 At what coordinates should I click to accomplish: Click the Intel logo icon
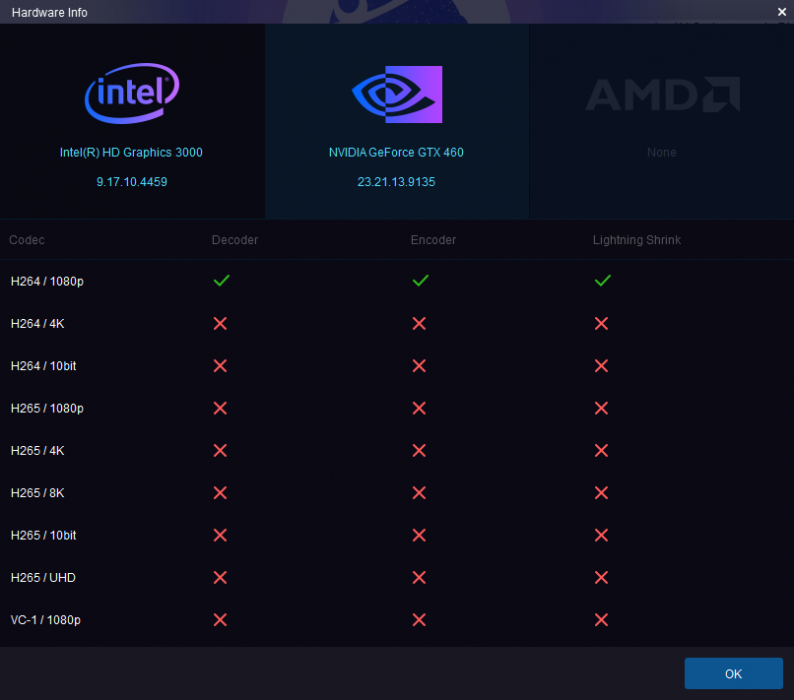point(132,94)
